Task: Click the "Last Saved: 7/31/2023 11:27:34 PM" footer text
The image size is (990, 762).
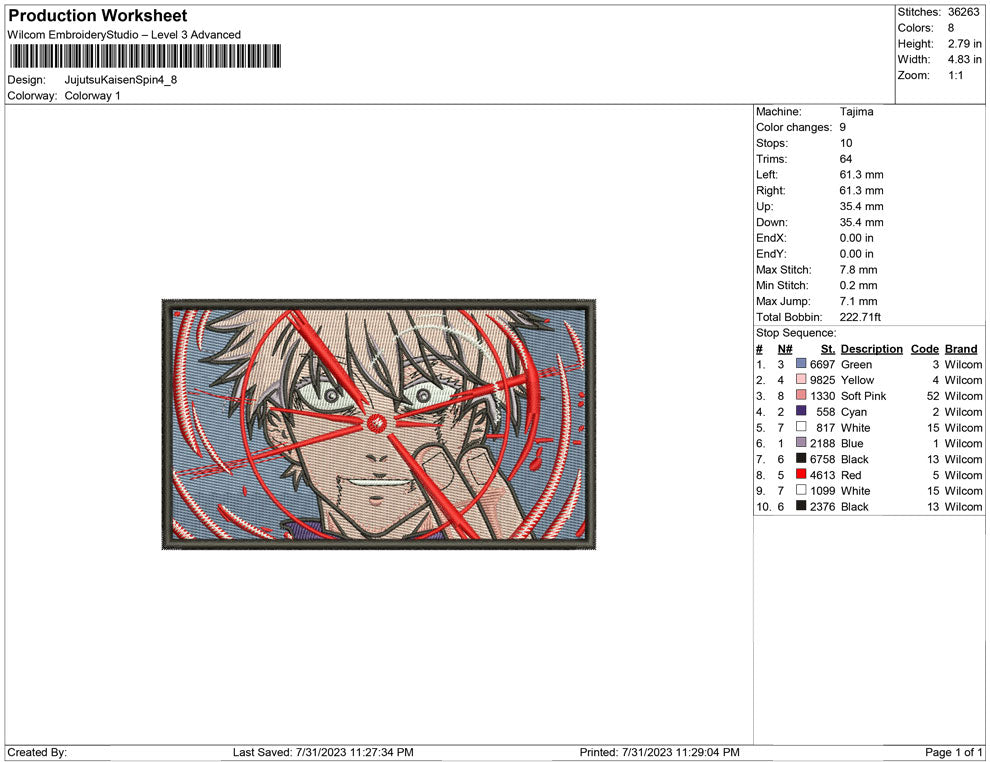Action: pos(323,751)
